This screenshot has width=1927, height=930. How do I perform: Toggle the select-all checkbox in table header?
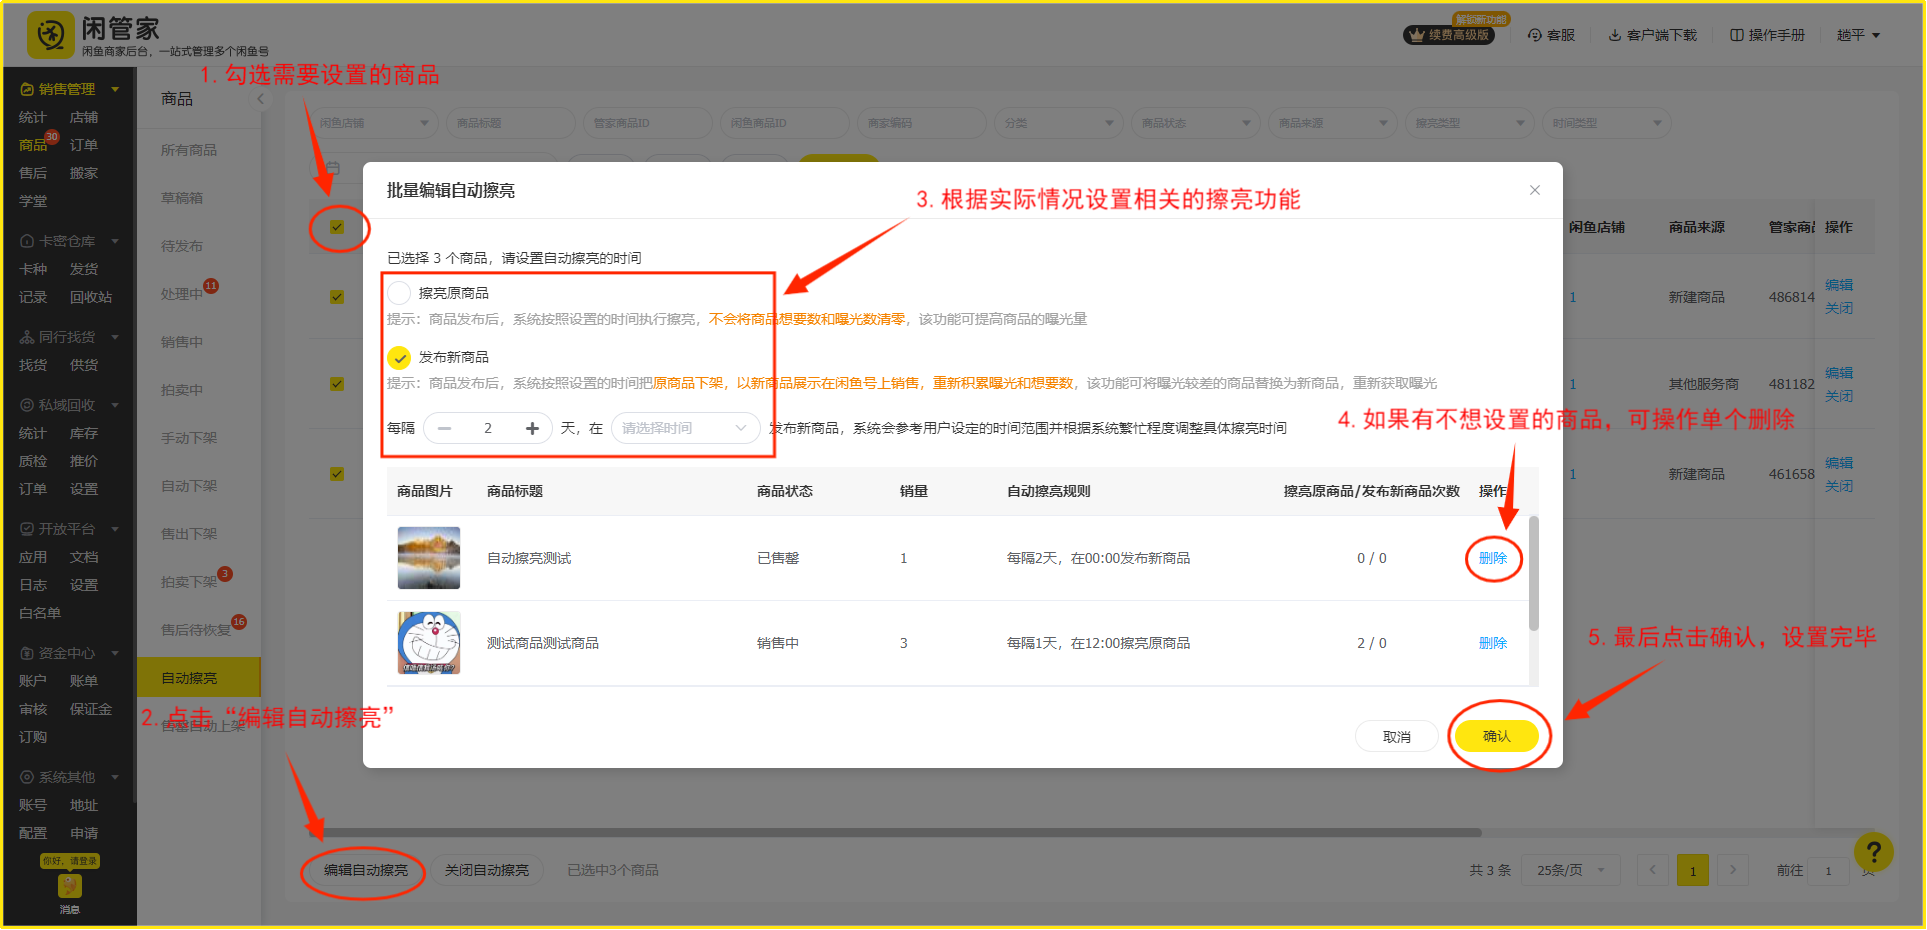pyautogui.click(x=337, y=227)
